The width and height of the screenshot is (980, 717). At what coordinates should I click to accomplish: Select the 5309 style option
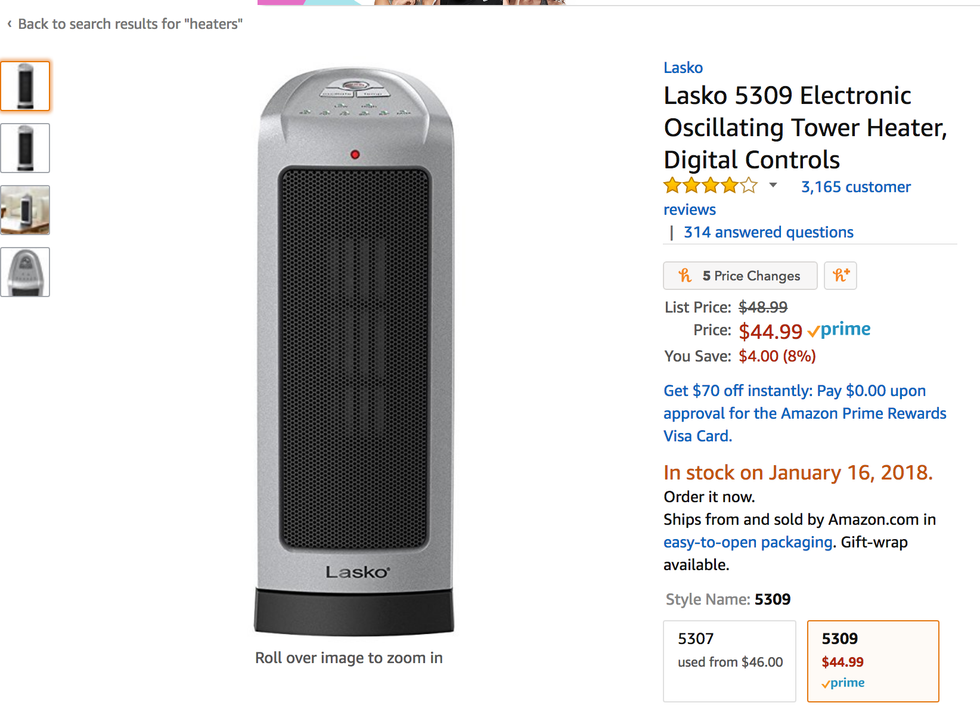pos(872,660)
